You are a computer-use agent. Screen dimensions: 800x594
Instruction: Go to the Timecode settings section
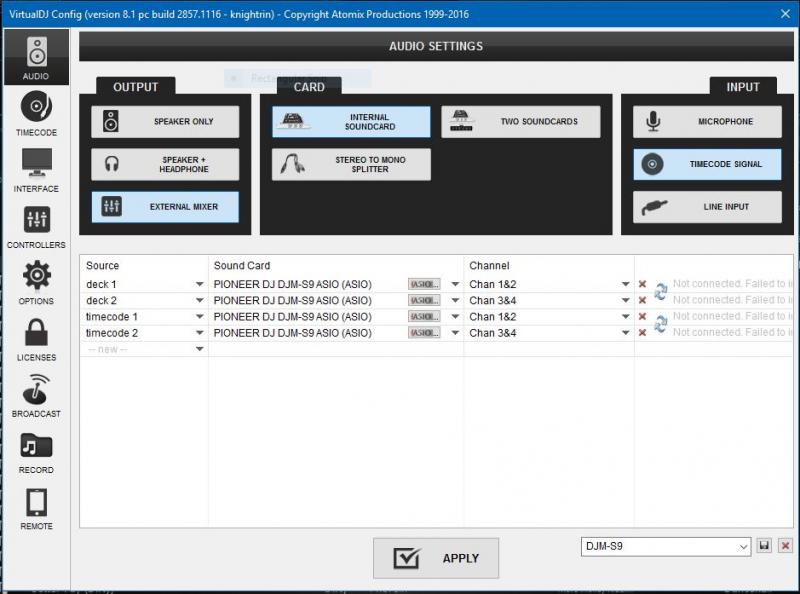[36, 113]
